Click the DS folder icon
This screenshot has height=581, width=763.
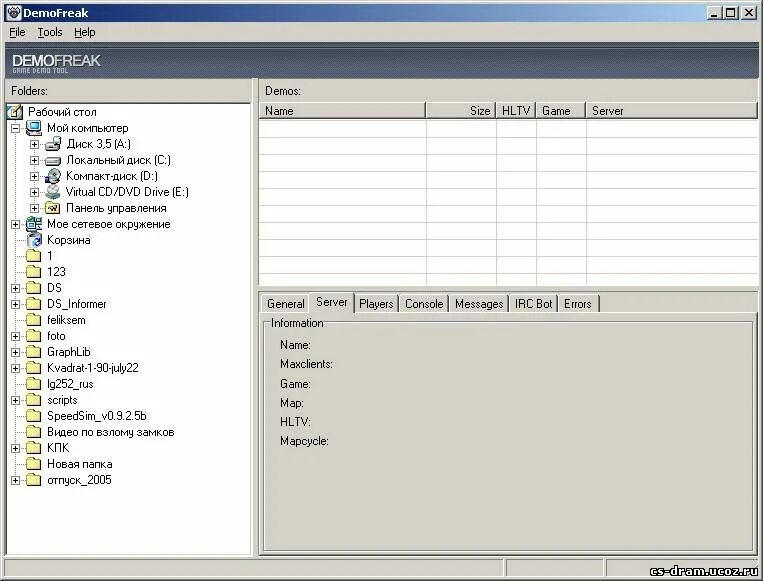[x=34, y=288]
